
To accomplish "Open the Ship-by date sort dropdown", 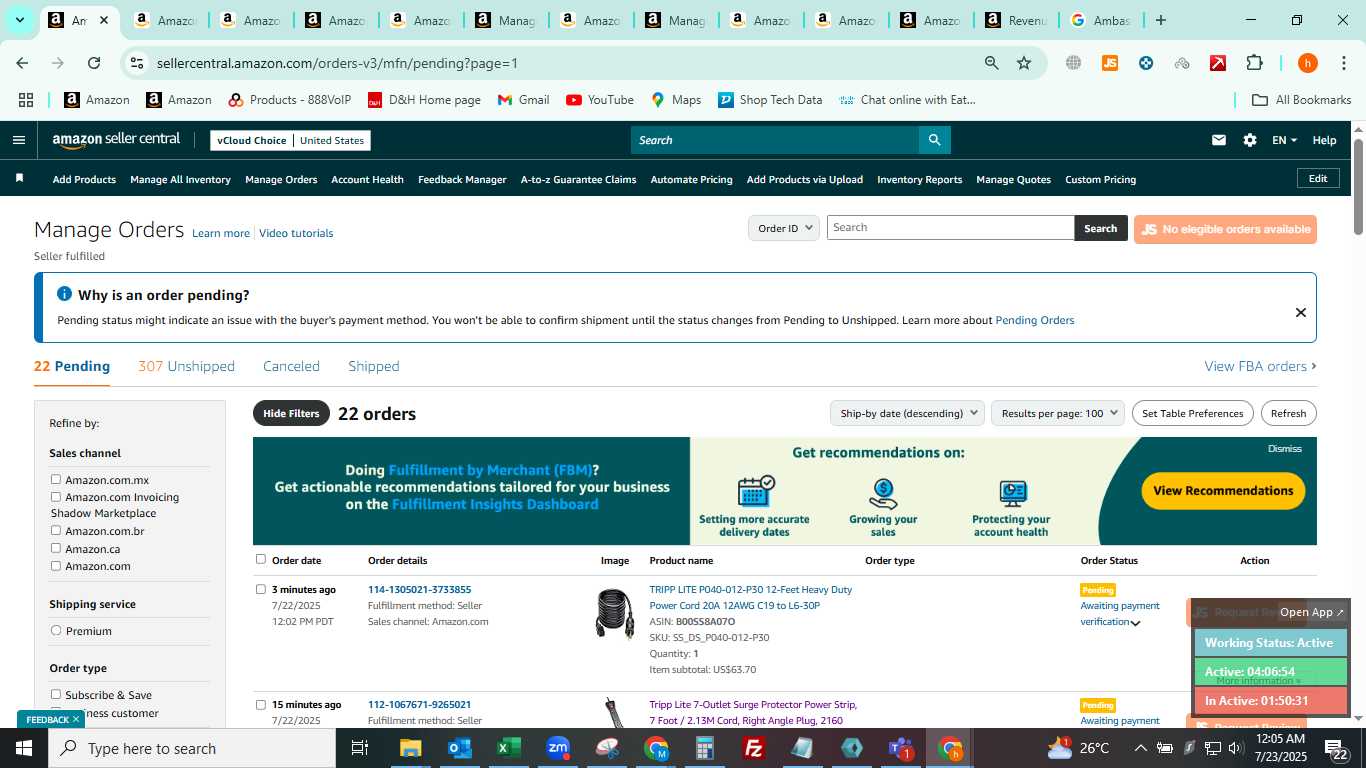I will pyautogui.click(x=907, y=413).
